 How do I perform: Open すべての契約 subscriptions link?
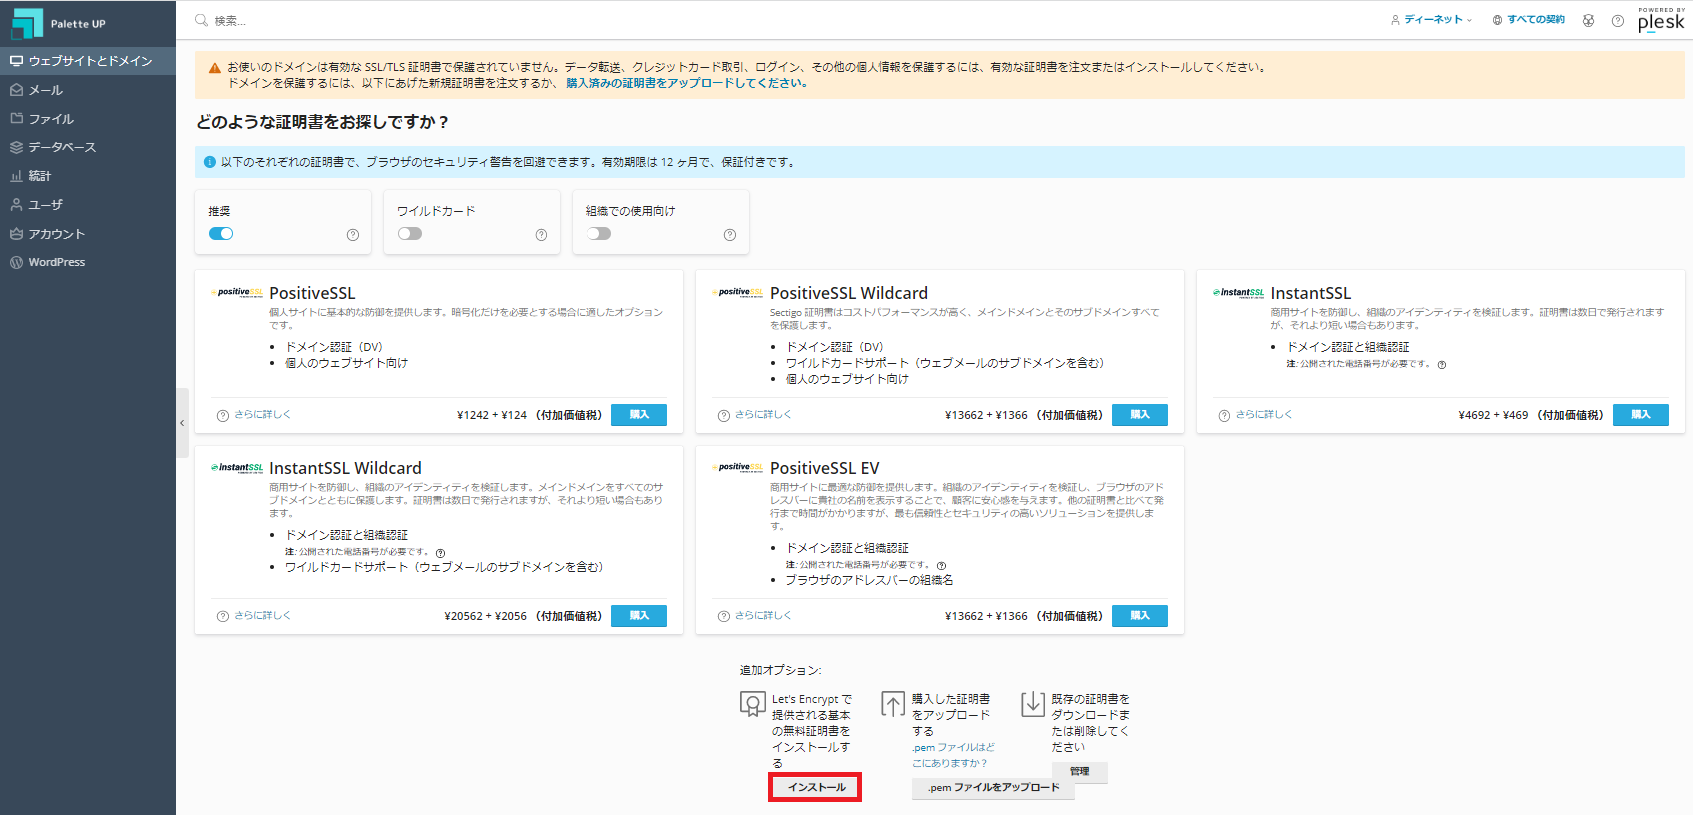coord(1529,20)
